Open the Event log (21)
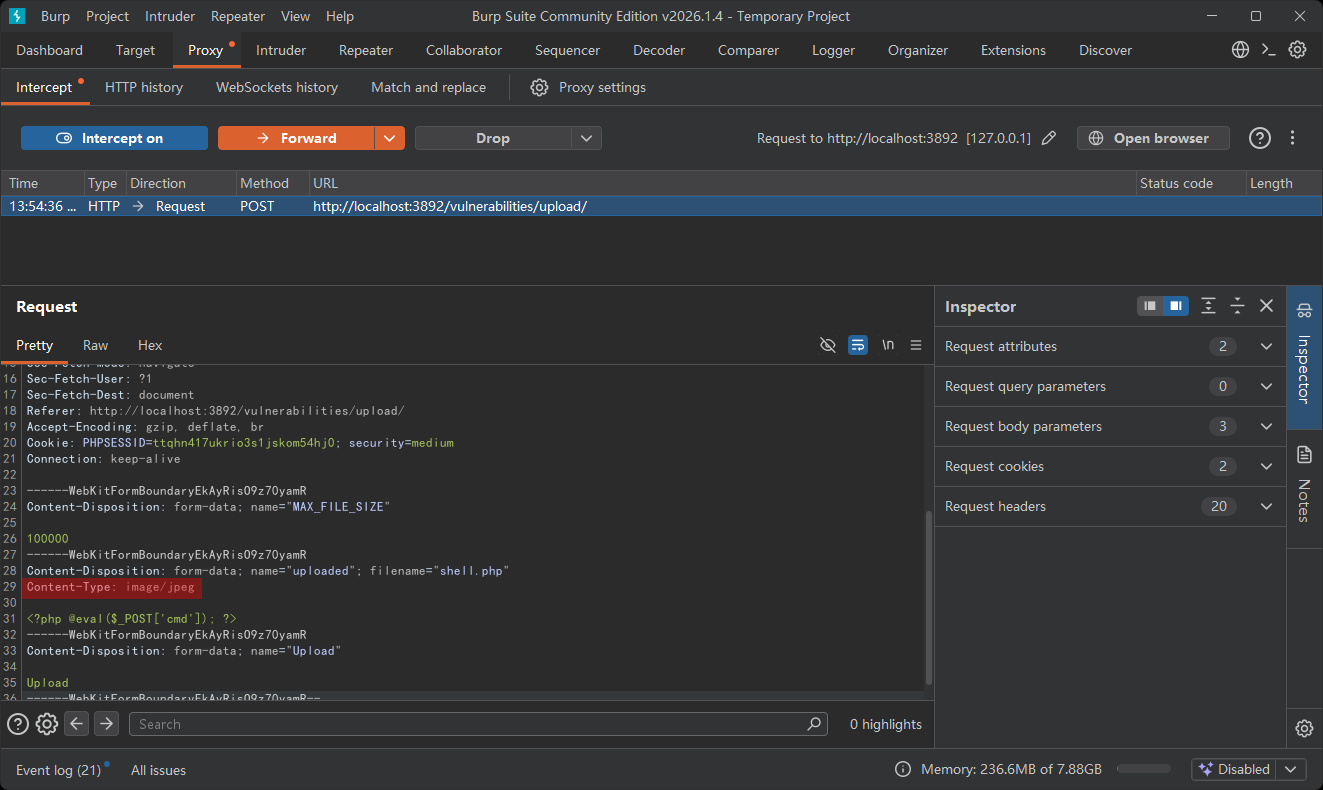 (x=59, y=770)
